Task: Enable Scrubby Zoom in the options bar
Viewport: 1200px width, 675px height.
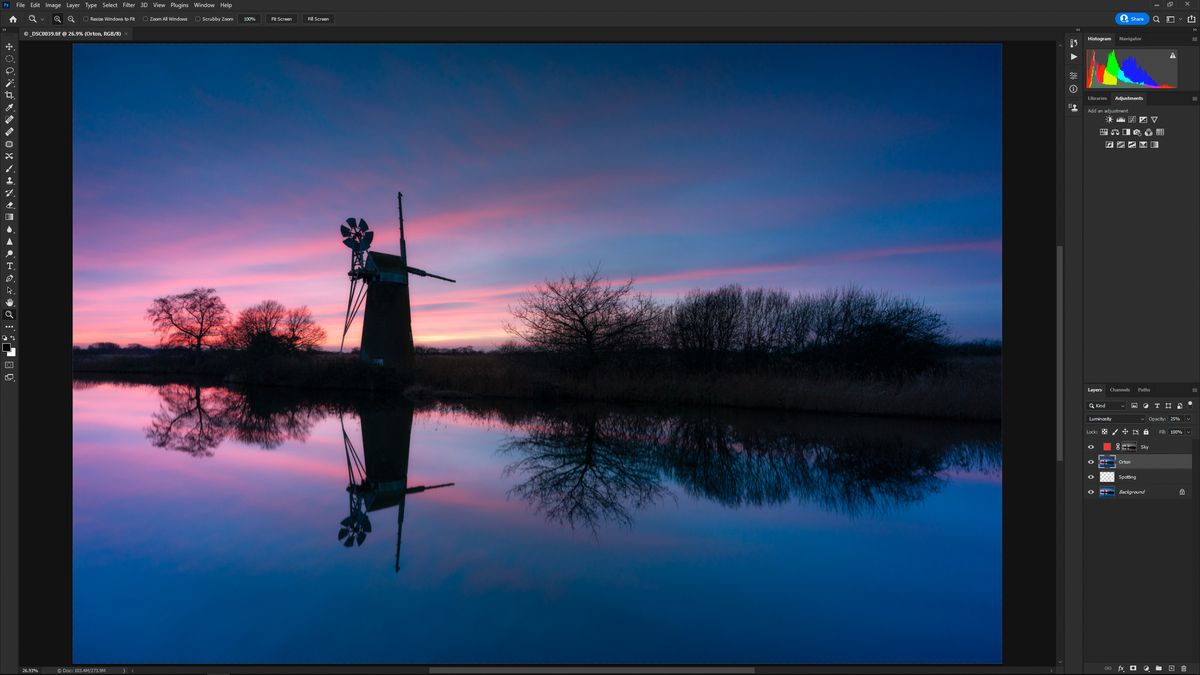Action: (x=198, y=19)
